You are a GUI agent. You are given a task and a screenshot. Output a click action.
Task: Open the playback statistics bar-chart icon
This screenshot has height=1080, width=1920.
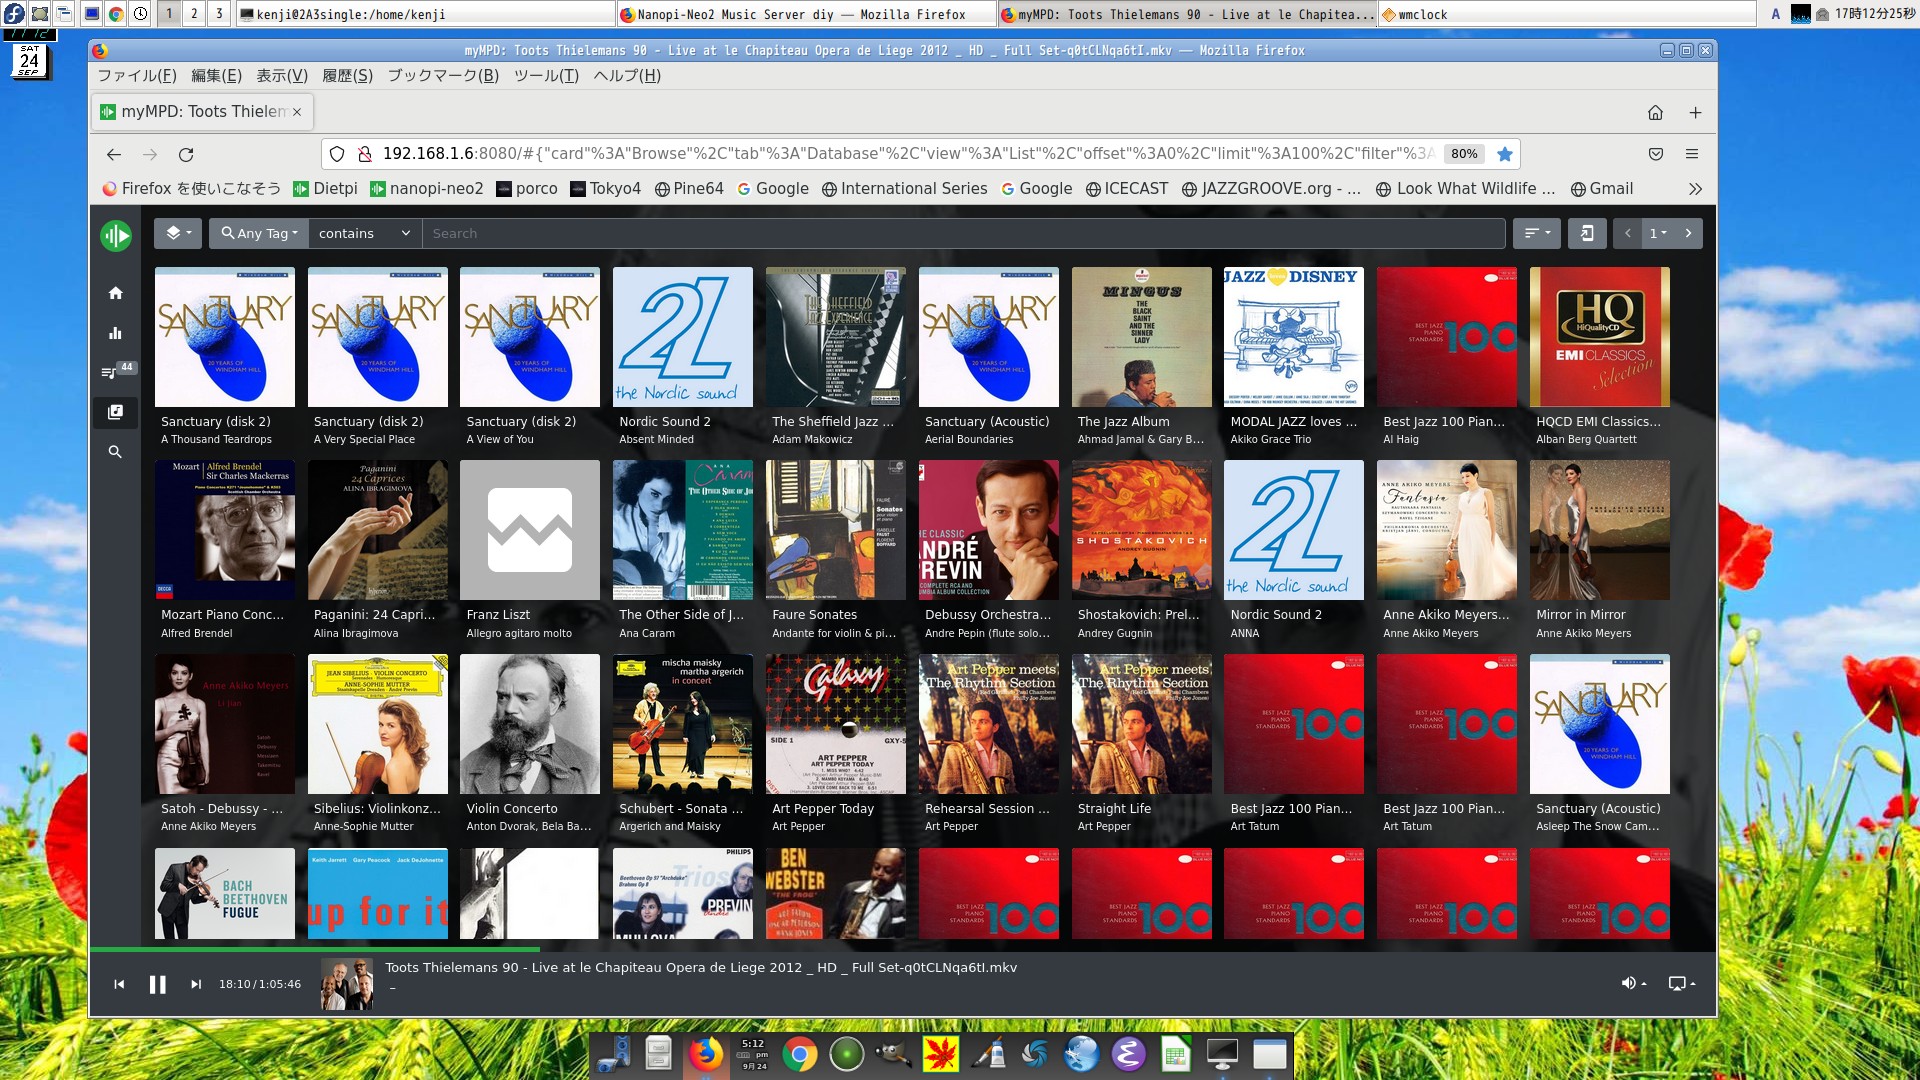tap(116, 333)
